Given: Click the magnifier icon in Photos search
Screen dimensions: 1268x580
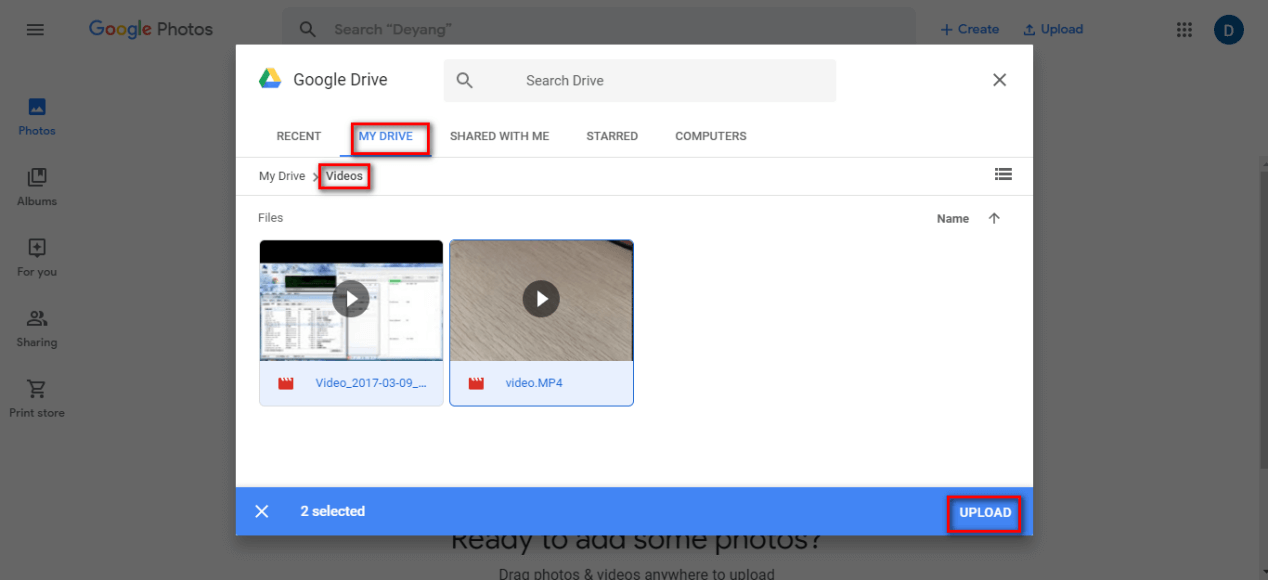Looking at the screenshot, I should point(309,30).
